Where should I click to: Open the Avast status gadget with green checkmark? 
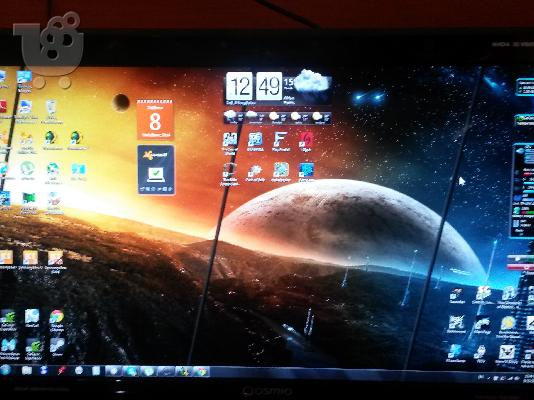(156, 170)
